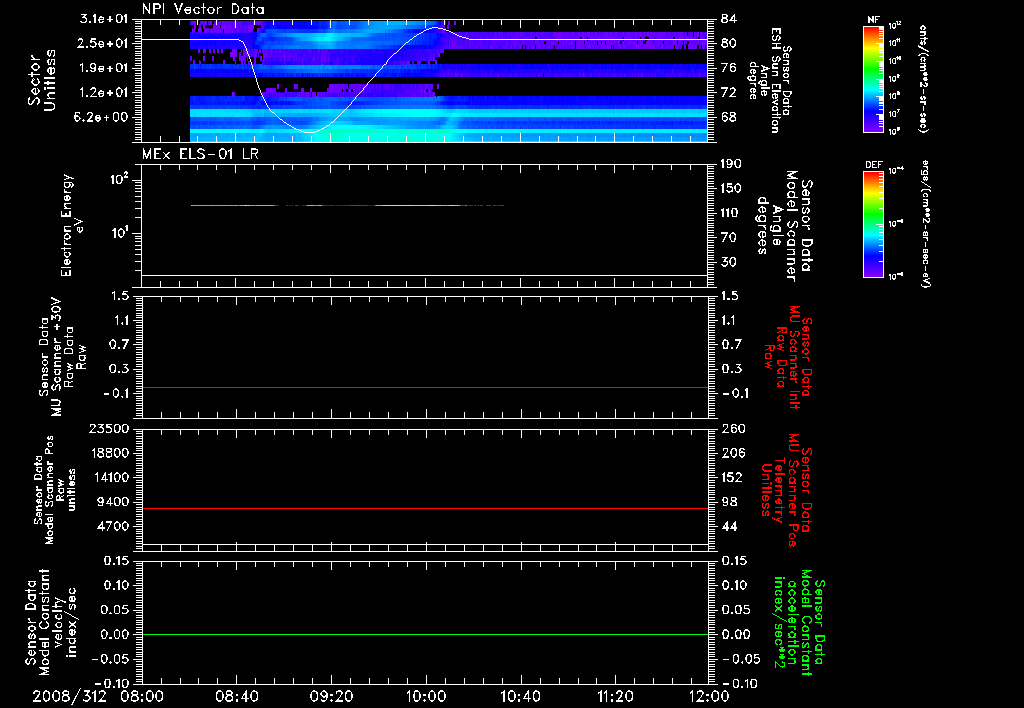The image size is (1024, 708).
Task: Click the "98" telemetry tick value
Action: click(729, 502)
